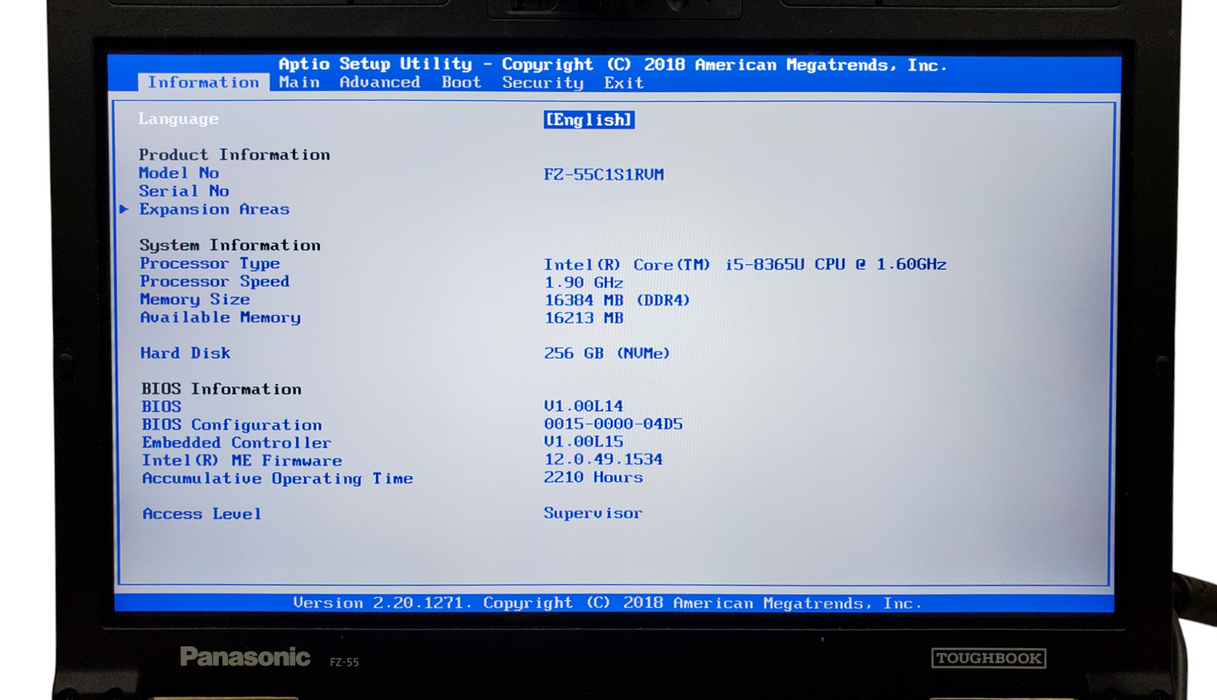Expand the Expansion Areas submenu
Viewport: 1217px width, 700px height.
coord(214,209)
